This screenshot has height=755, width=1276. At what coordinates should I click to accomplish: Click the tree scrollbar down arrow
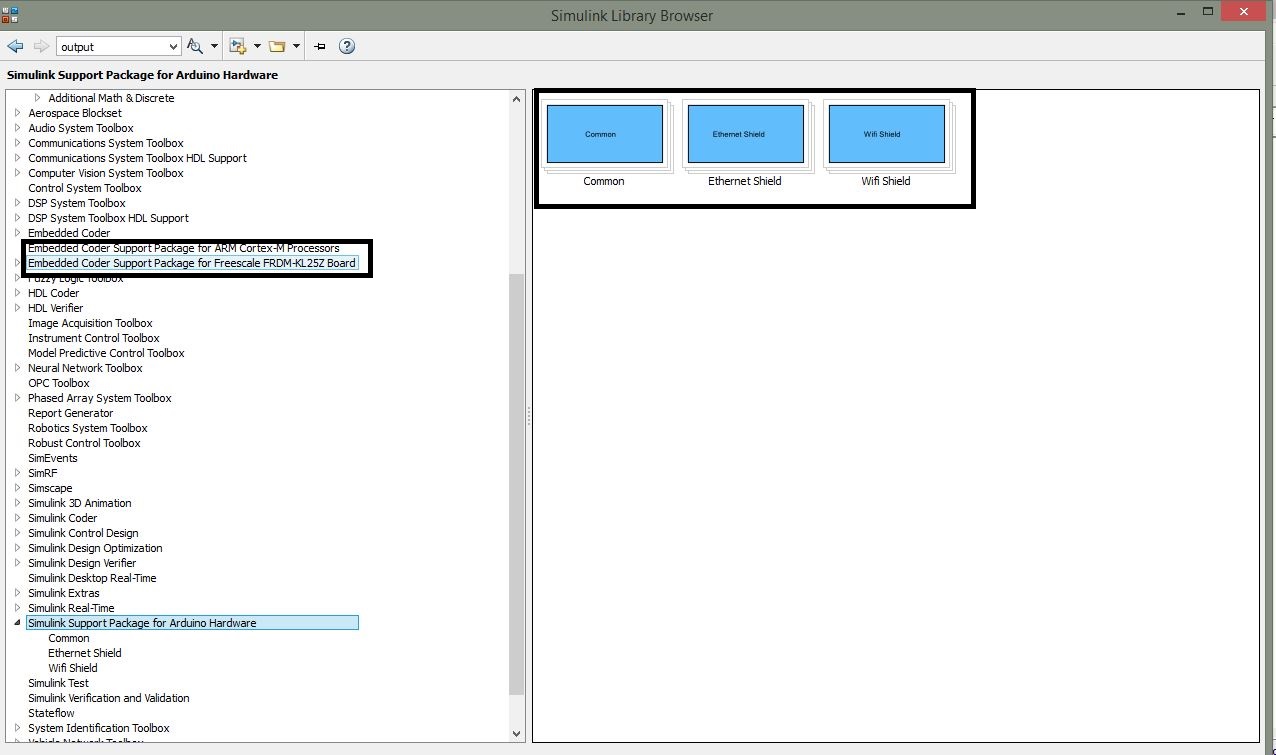(517, 733)
